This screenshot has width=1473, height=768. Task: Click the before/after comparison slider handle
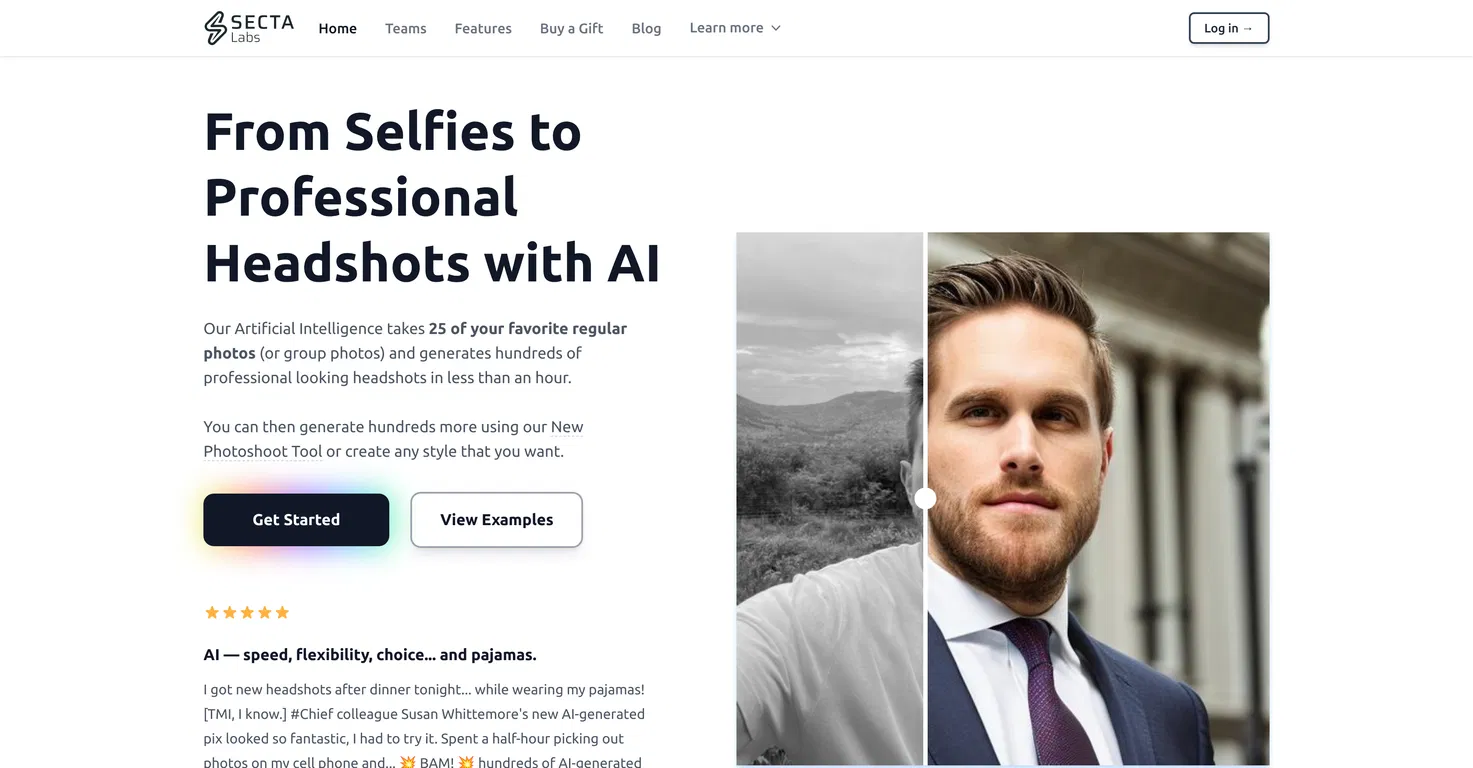coord(925,498)
